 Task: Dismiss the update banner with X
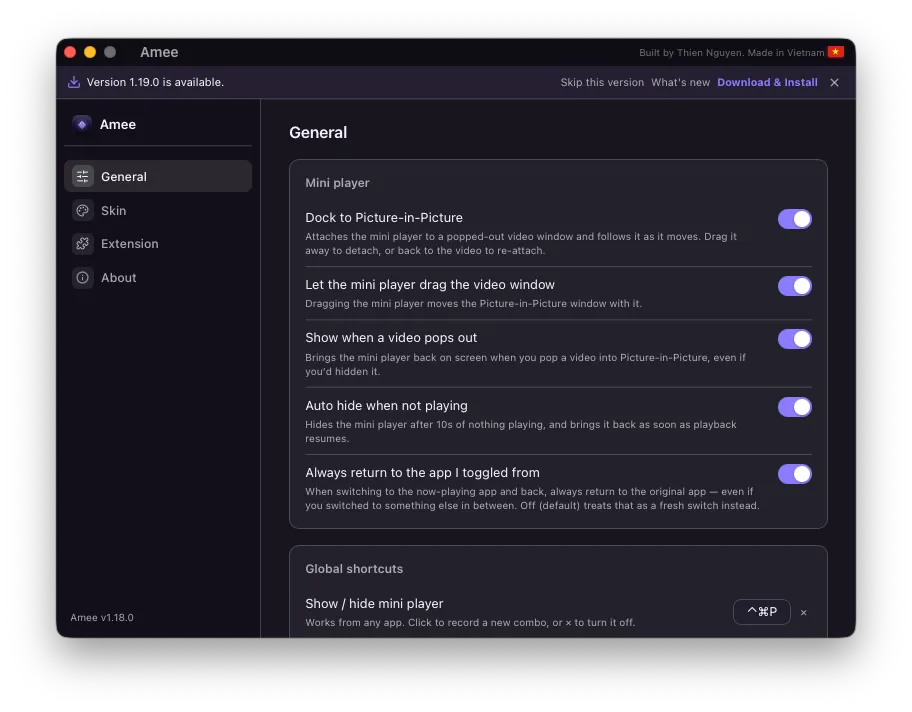[835, 83]
